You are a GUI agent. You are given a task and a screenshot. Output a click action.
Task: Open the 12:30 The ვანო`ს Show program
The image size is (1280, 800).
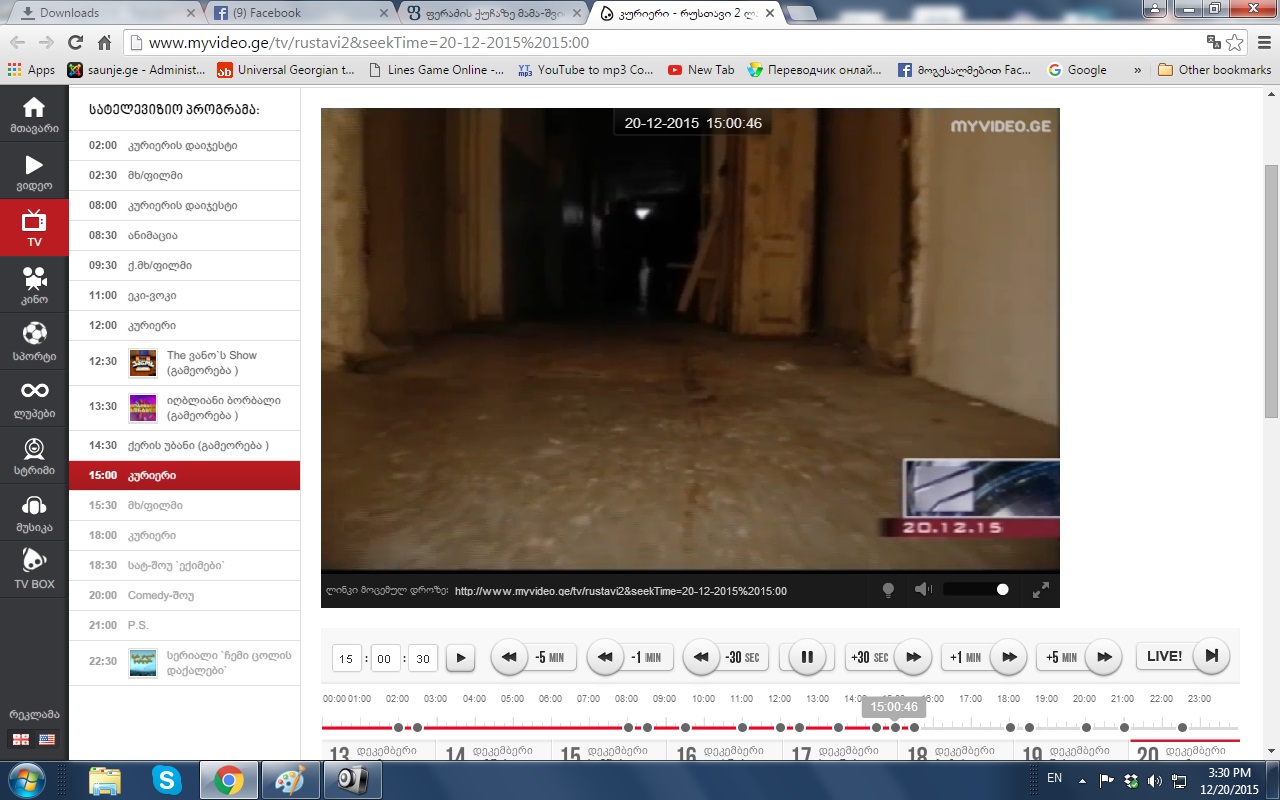[184, 363]
